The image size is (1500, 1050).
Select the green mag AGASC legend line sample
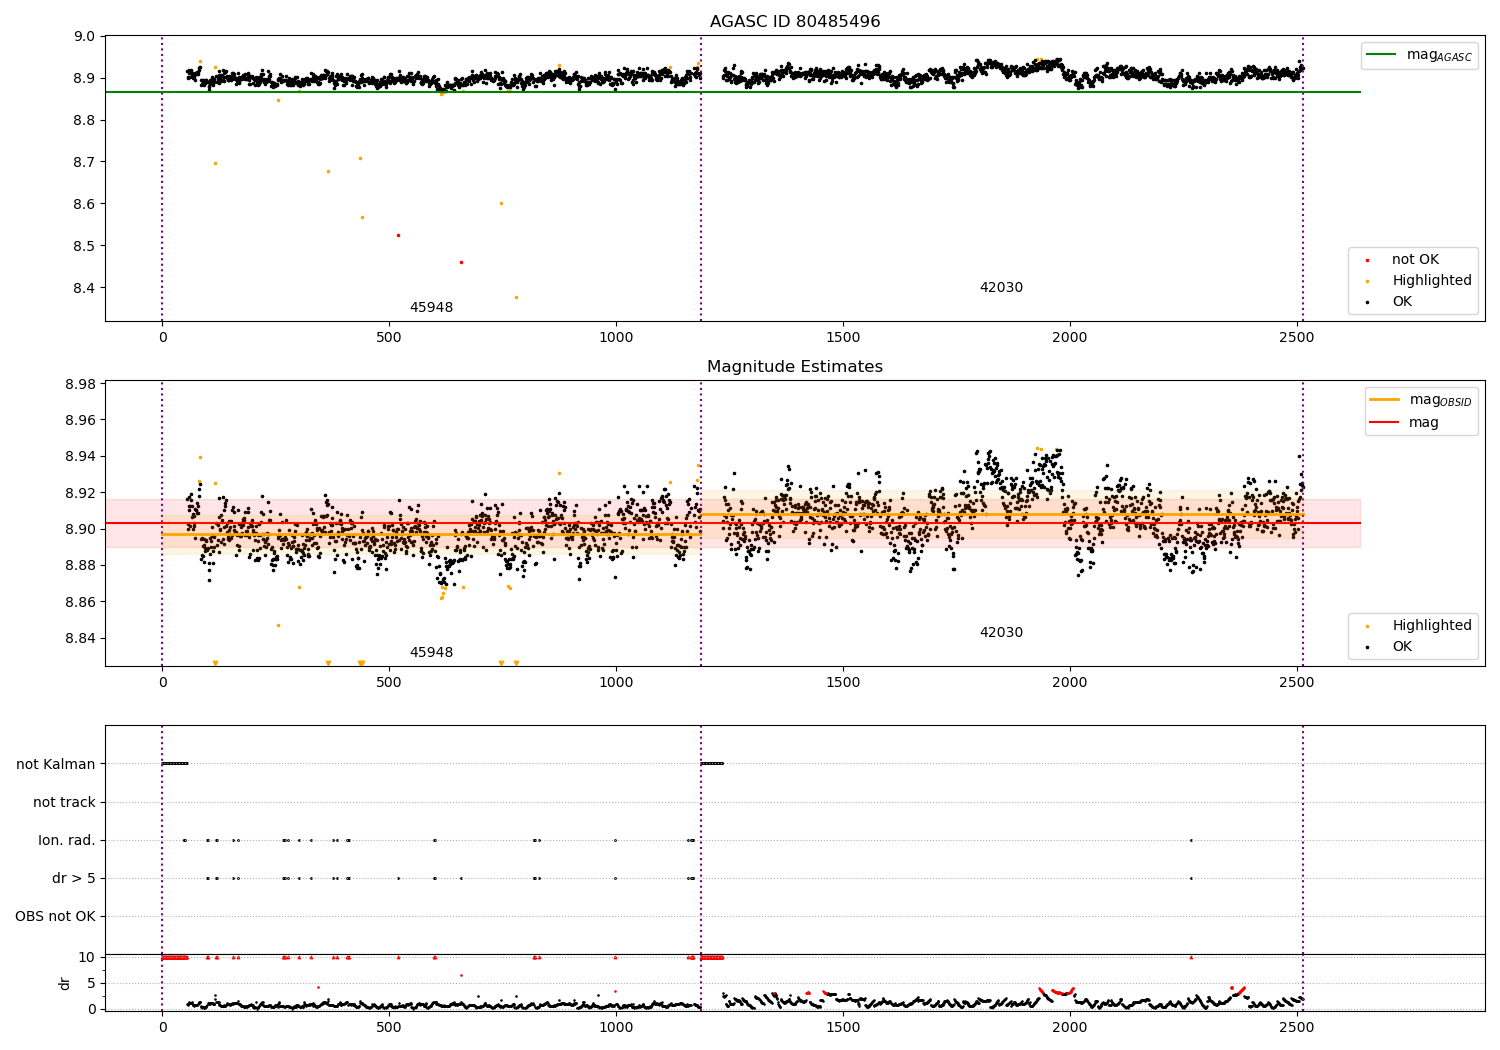pos(1381,55)
